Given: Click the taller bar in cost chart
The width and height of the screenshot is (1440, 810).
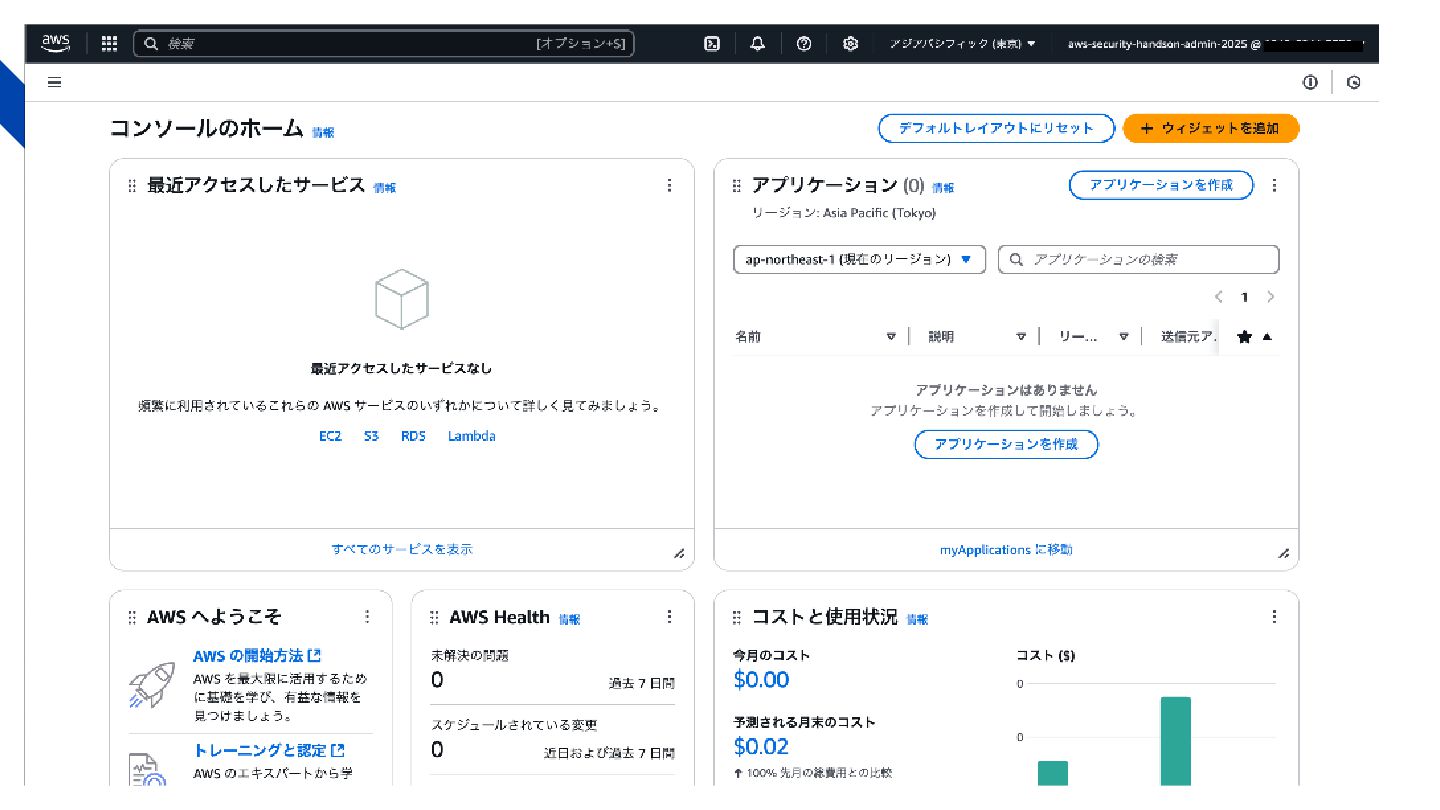Looking at the screenshot, I should [1175, 741].
